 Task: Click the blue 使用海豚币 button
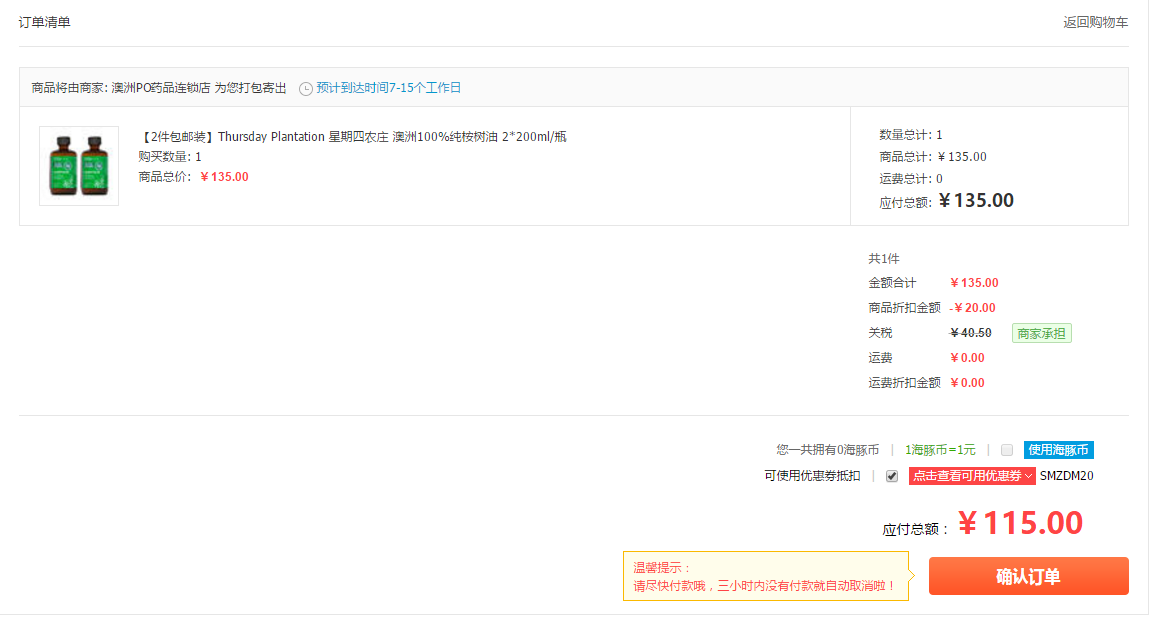[x=1058, y=450]
